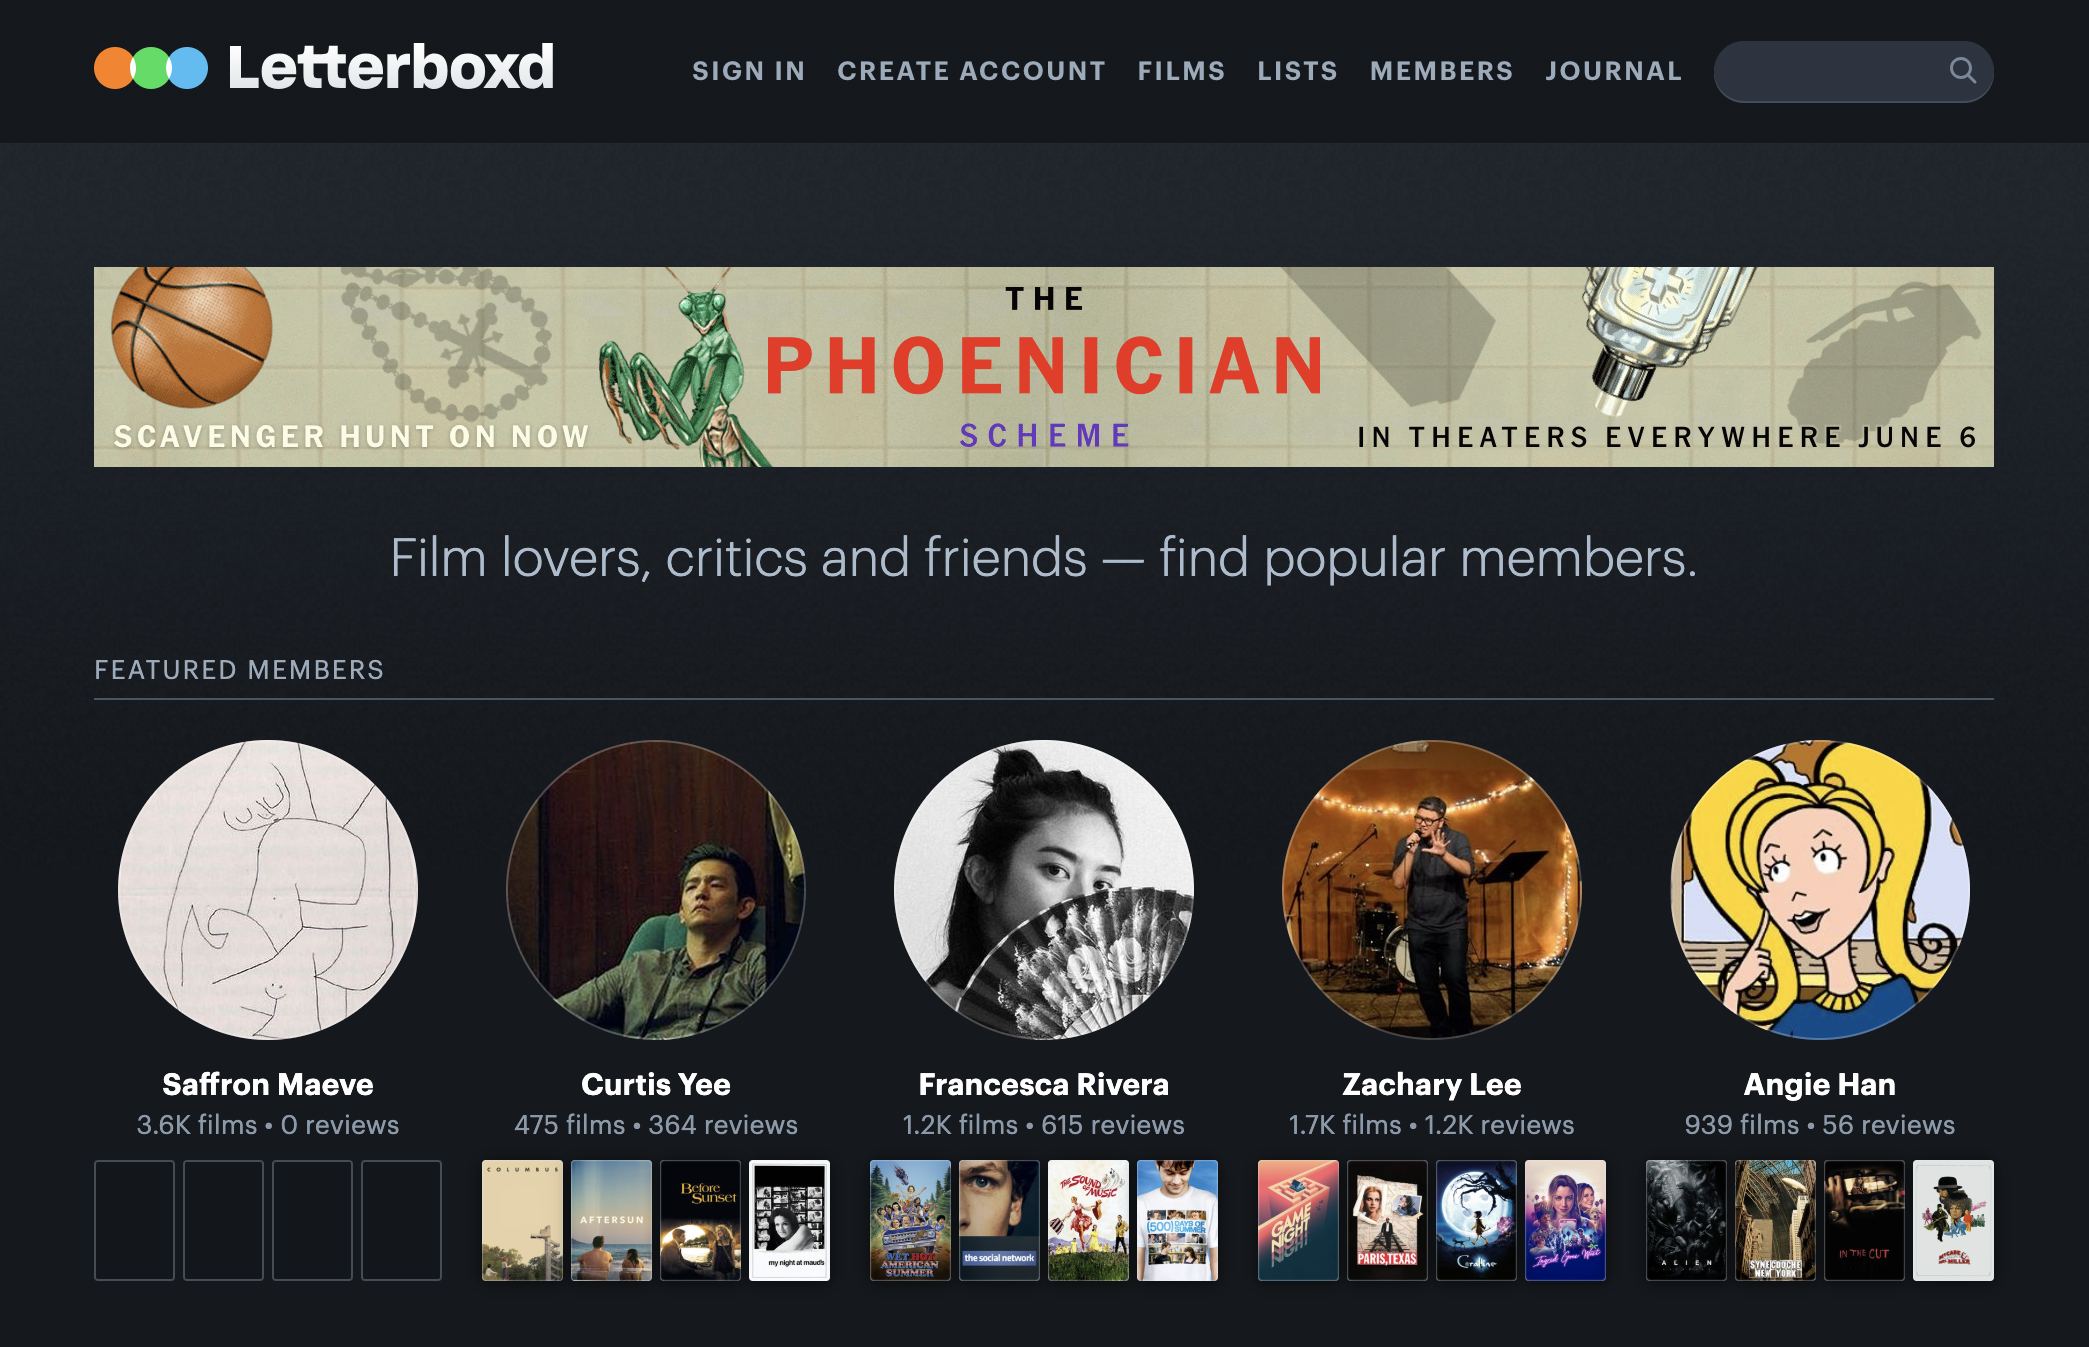The image size is (2089, 1347).
Task: Open Curtis Yee's 364 reviews link
Action: [x=723, y=1125]
